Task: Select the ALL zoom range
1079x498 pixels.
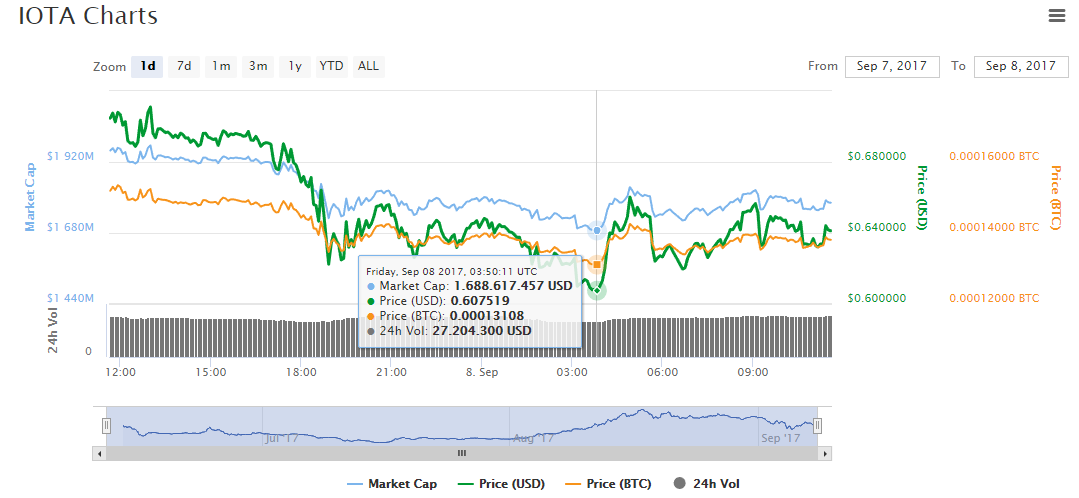Action: (368, 67)
